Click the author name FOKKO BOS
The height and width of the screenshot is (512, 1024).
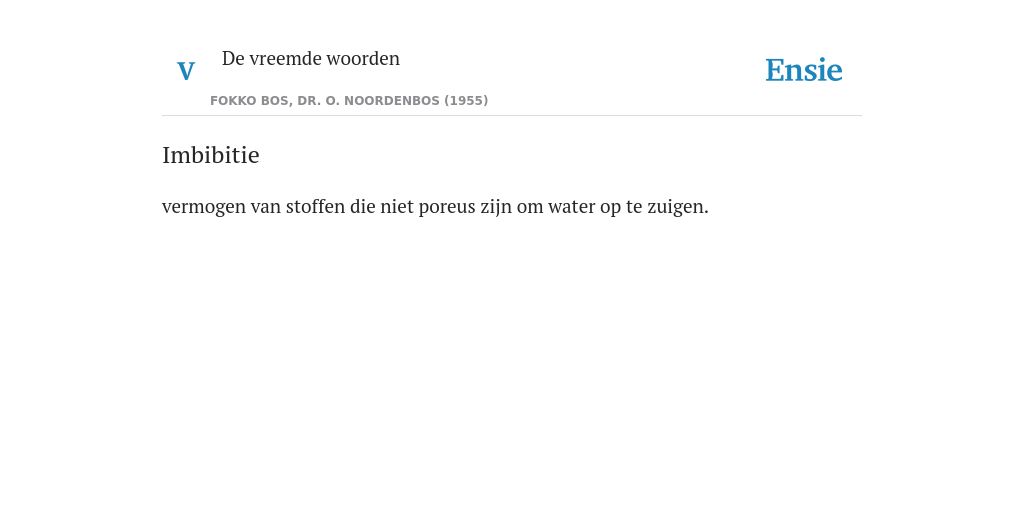tap(249, 101)
